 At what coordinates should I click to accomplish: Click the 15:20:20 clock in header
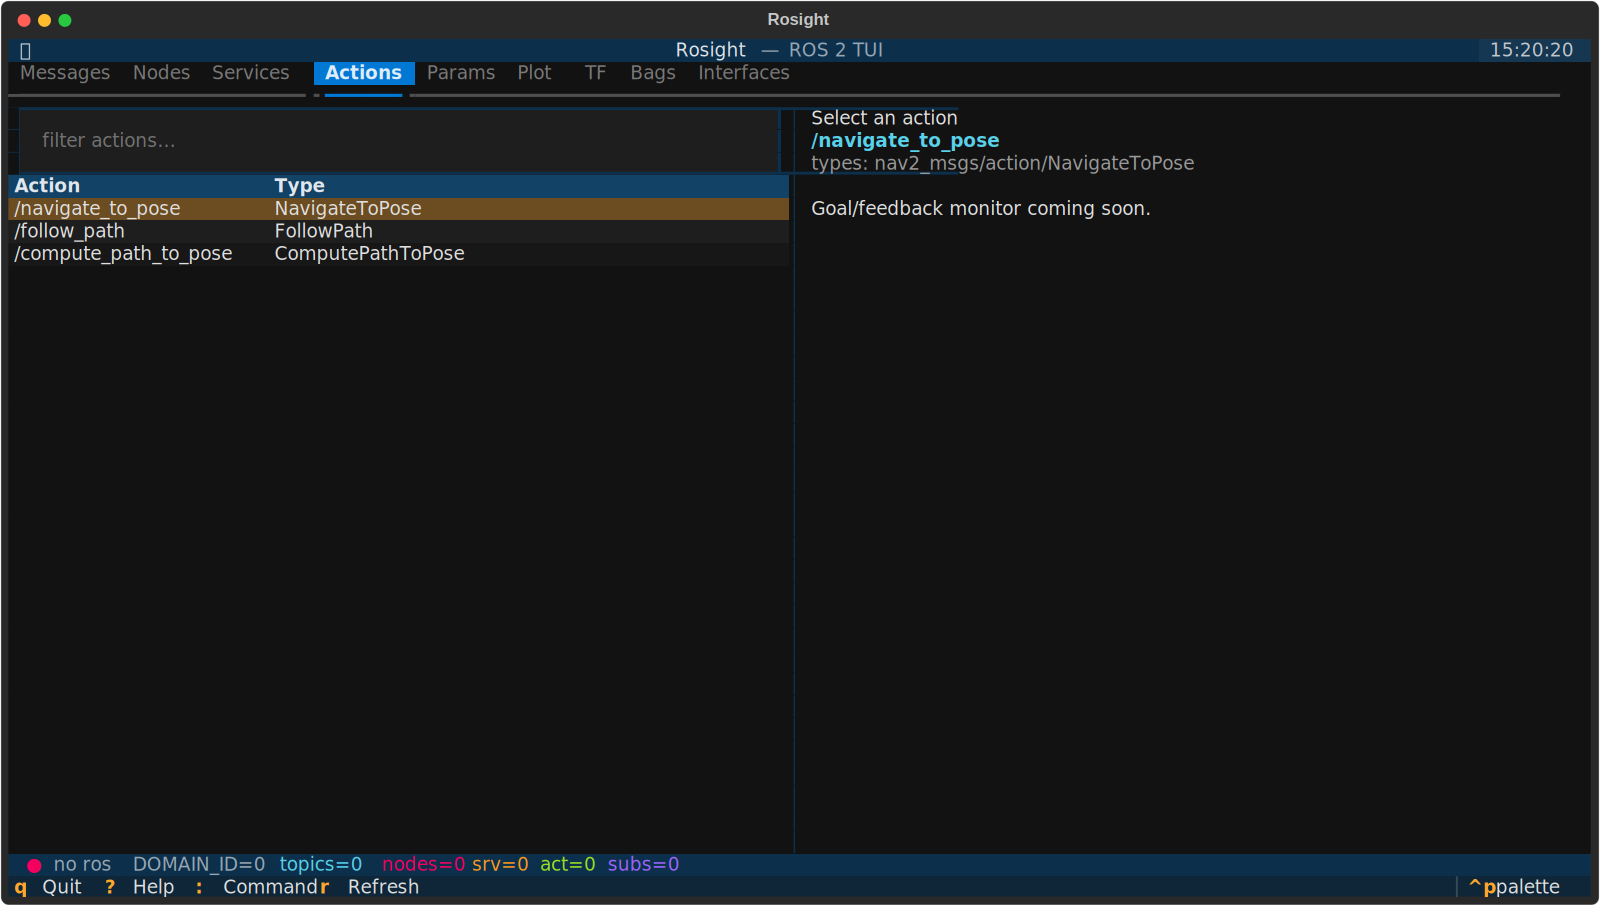point(1531,50)
